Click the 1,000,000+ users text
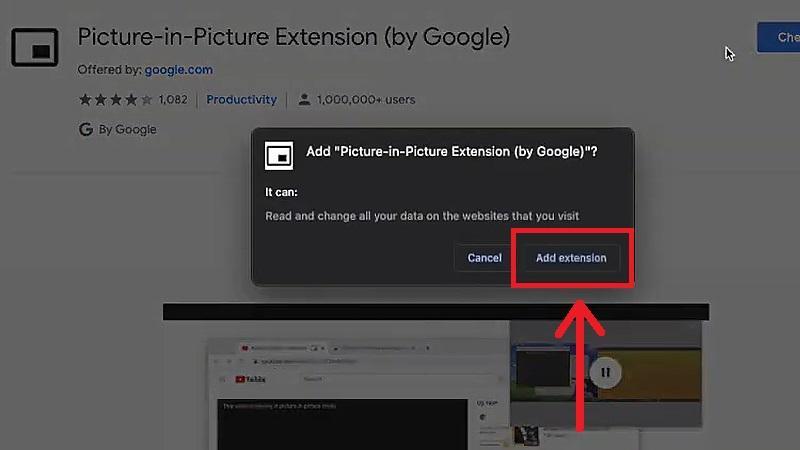Viewport: 800px width, 450px height. [x=366, y=100]
